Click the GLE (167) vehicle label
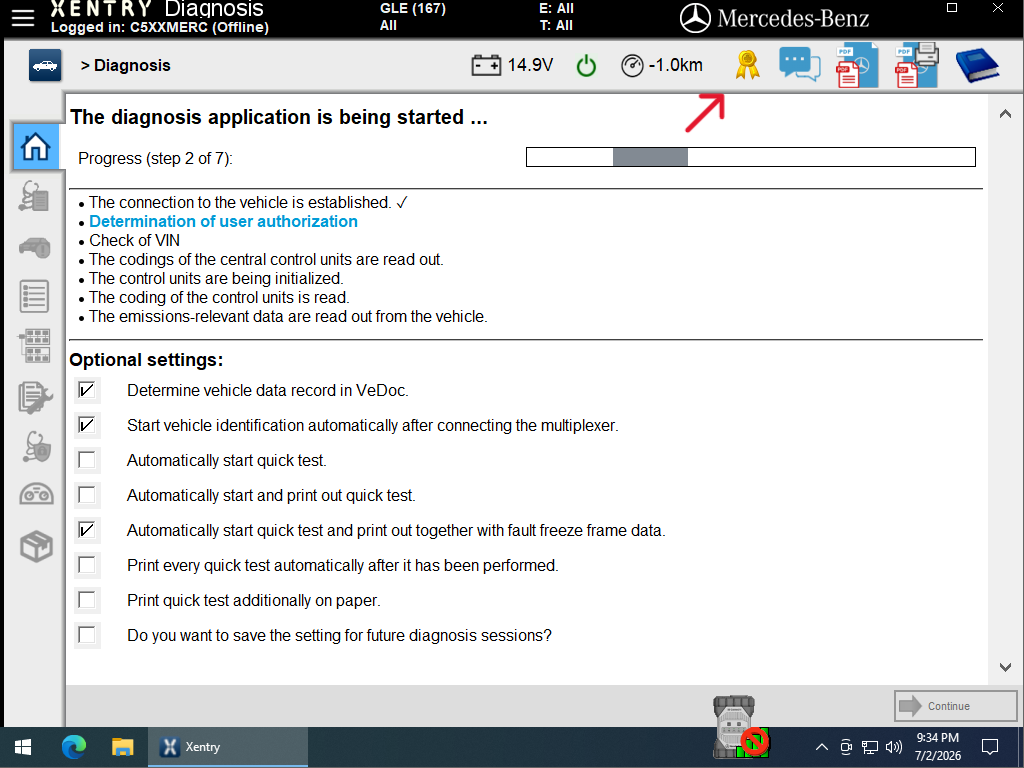 coord(413,8)
